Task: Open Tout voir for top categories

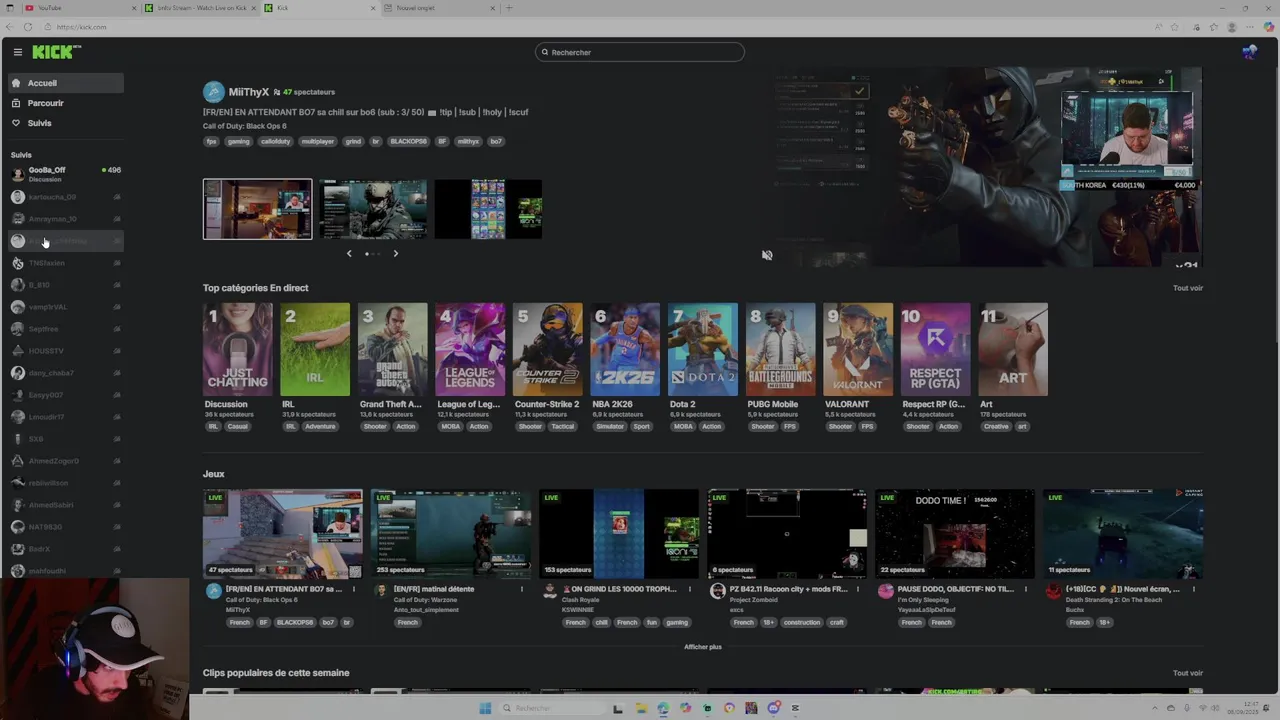Action: pyautogui.click(x=1188, y=288)
